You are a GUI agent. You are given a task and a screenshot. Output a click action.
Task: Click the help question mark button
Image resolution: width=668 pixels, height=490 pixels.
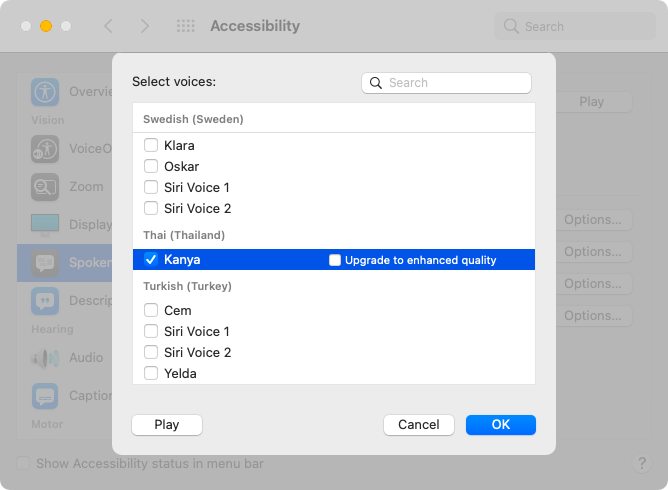[x=642, y=464]
